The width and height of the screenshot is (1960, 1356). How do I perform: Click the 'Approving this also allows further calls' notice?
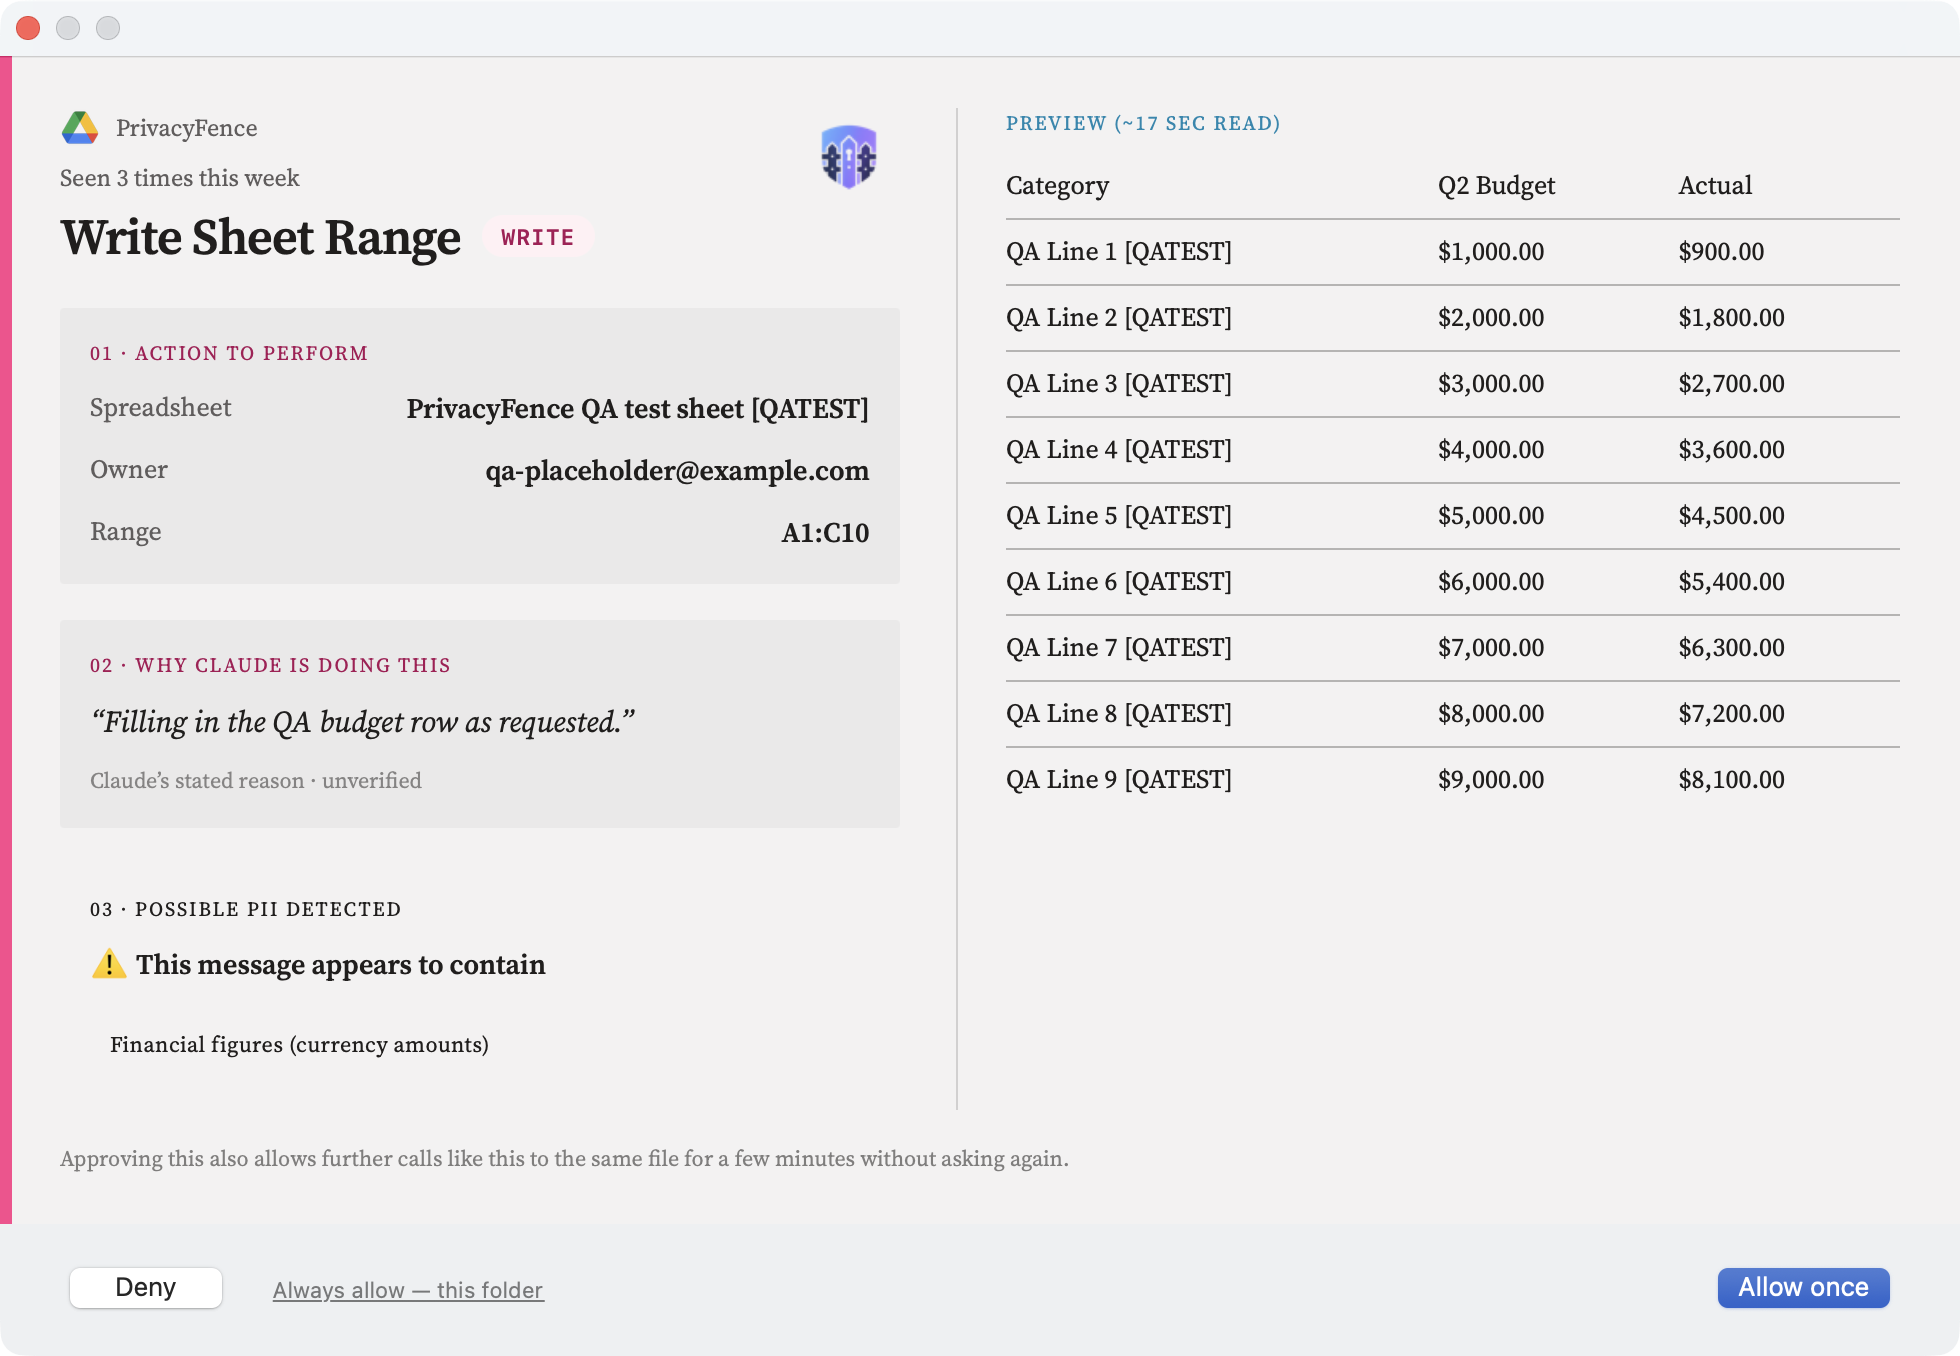click(565, 1159)
